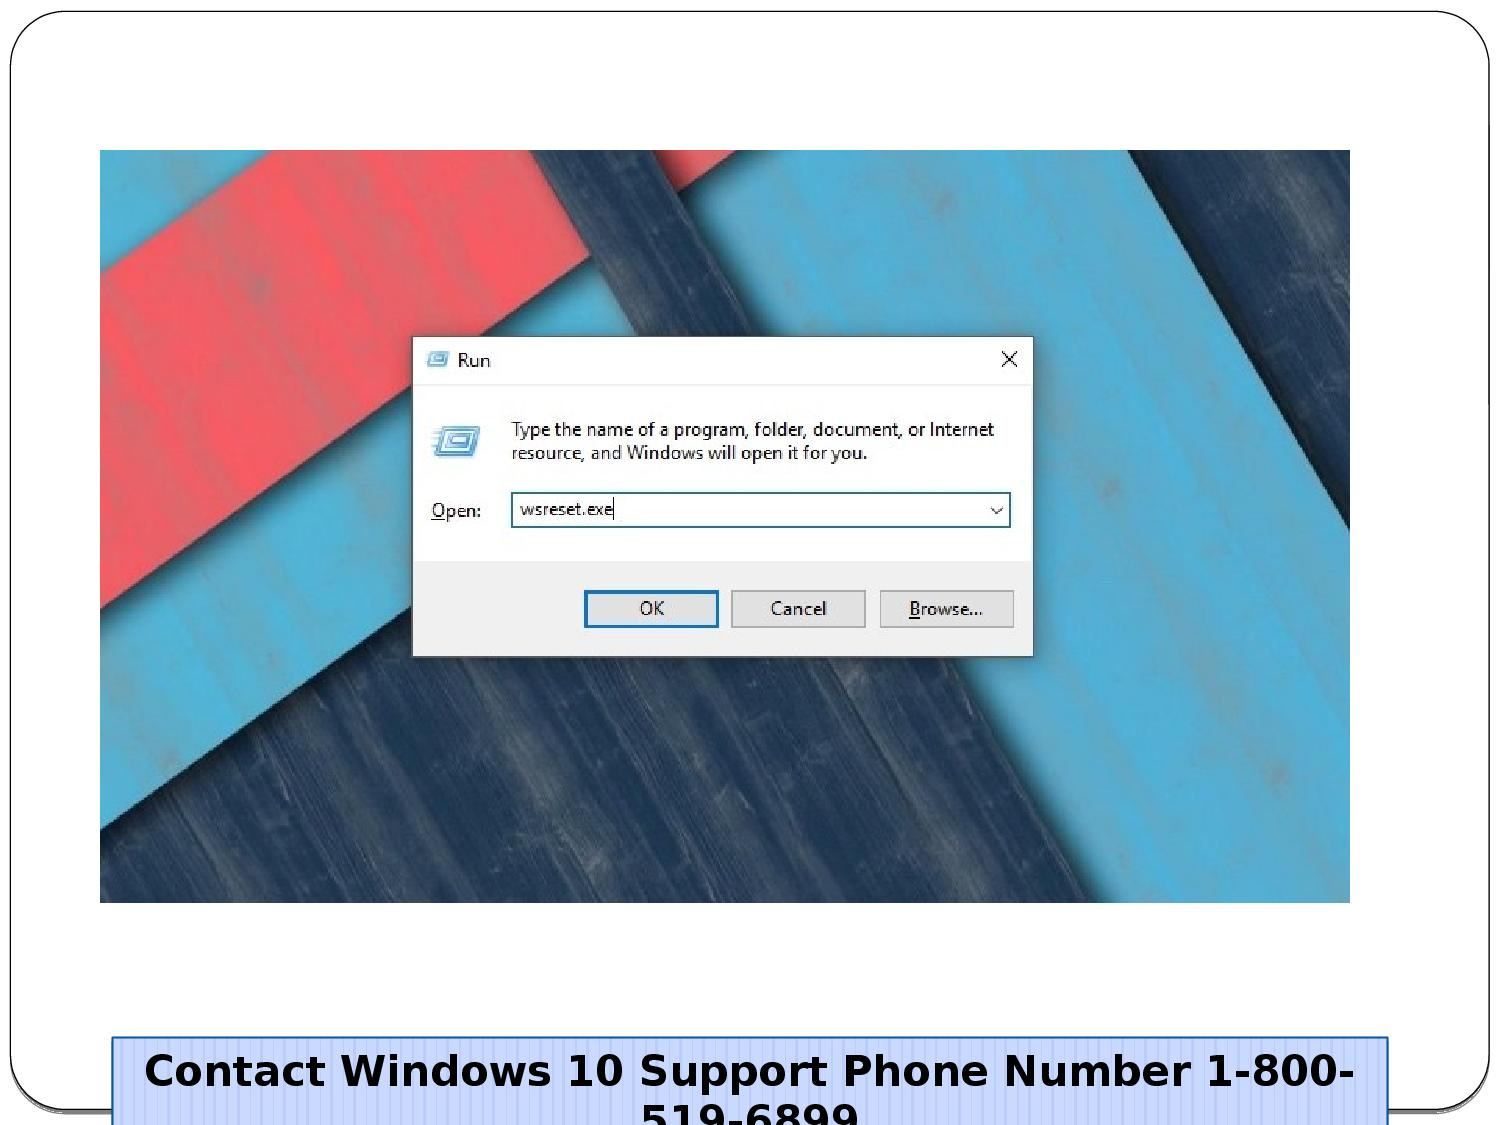Click the "Open:" label
The width and height of the screenshot is (1500, 1125).
click(x=456, y=511)
